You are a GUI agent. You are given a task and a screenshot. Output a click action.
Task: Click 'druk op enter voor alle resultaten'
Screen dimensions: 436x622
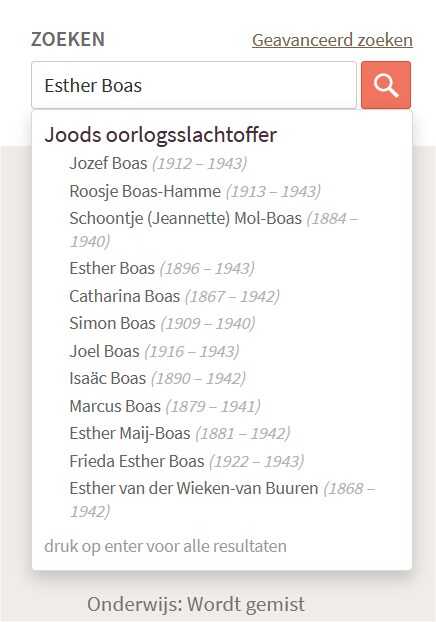(165, 546)
